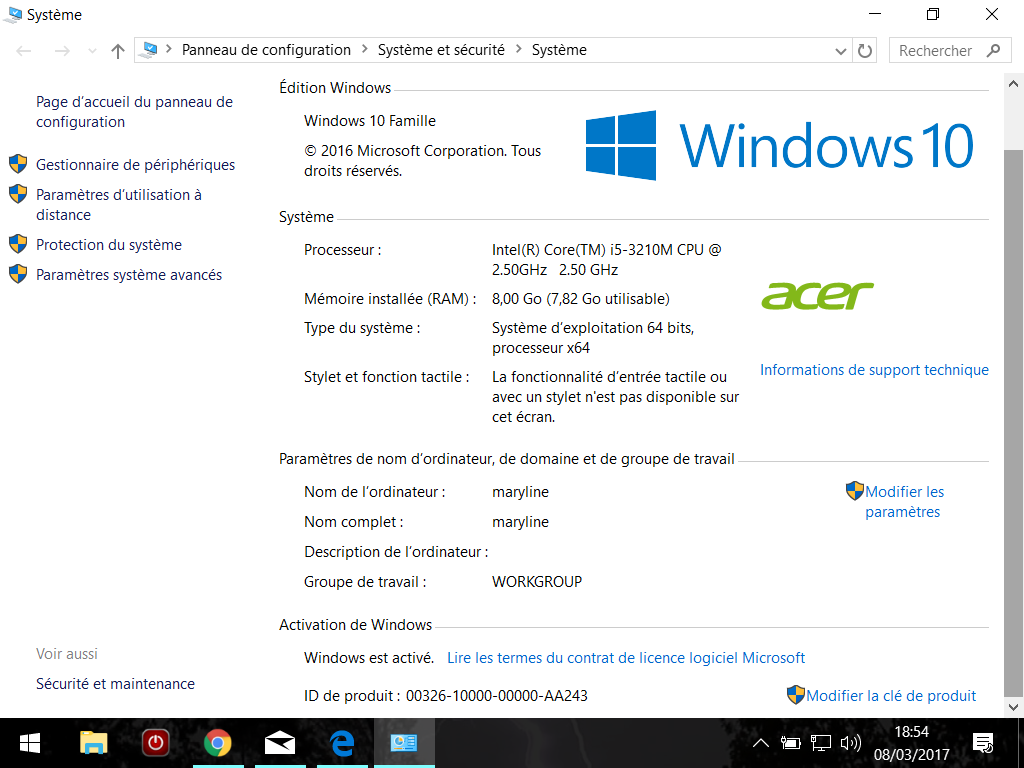Select Panneau de configuration breadcrumb
Image resolution: width=1024 pixels, height=768 pixels.
[x=266, y=50]
